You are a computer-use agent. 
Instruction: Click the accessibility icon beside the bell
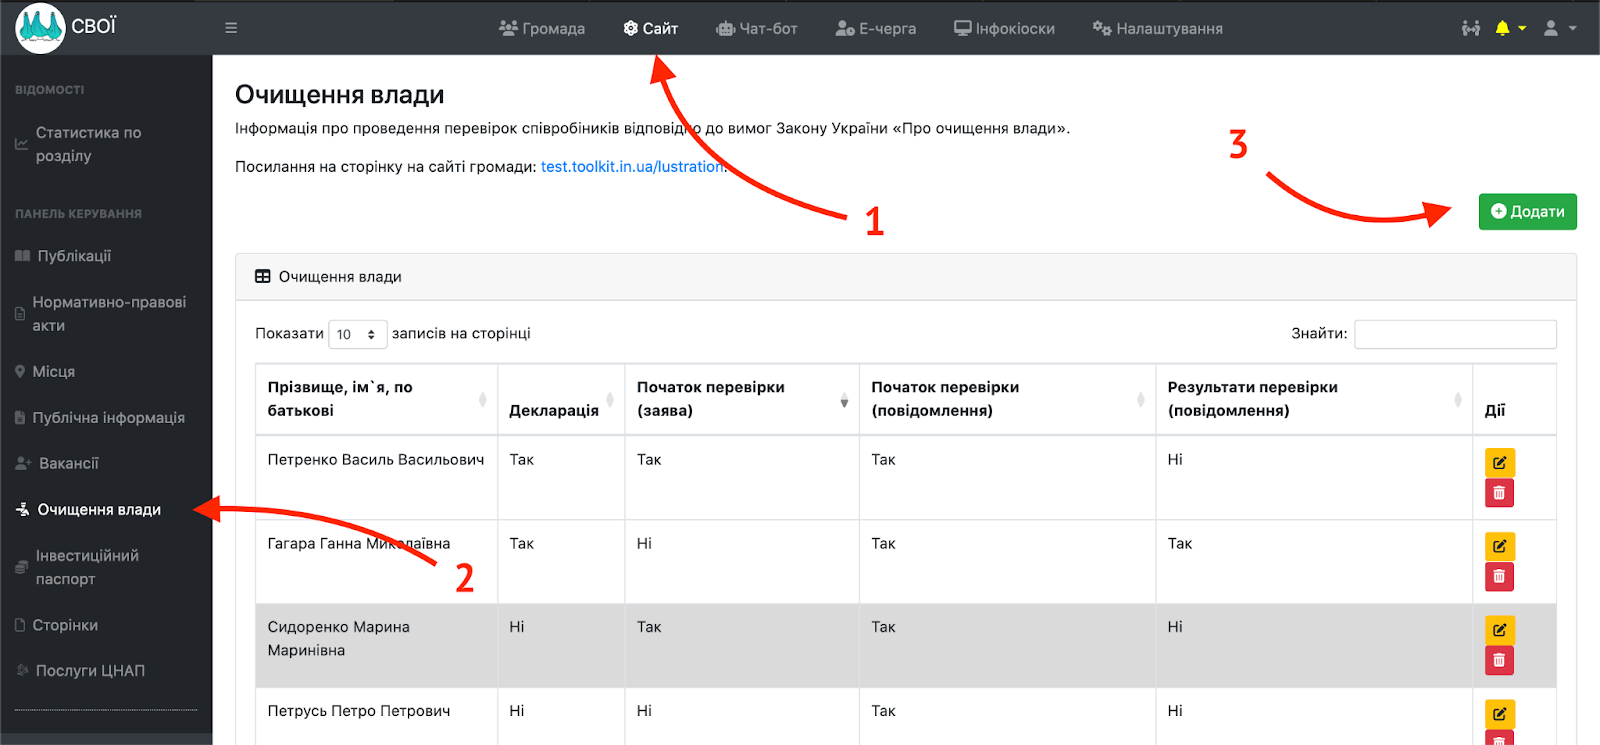point(1470,28)
